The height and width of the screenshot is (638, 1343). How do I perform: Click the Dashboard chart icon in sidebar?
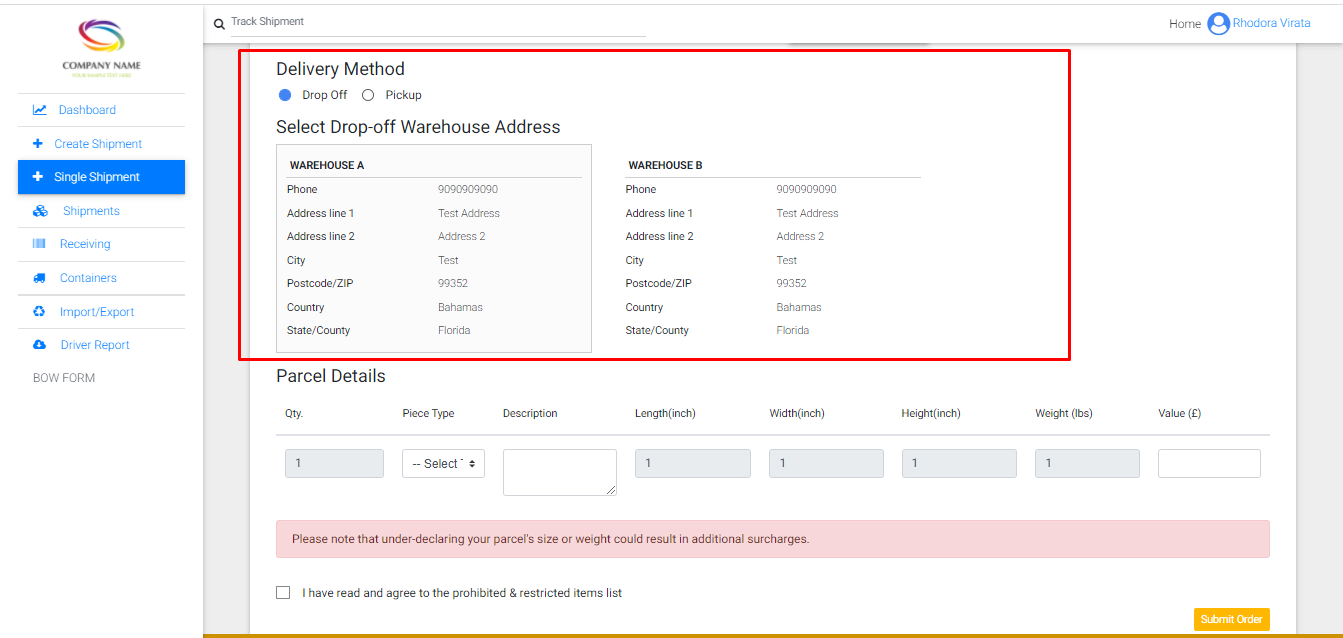[x=39, y=110]
